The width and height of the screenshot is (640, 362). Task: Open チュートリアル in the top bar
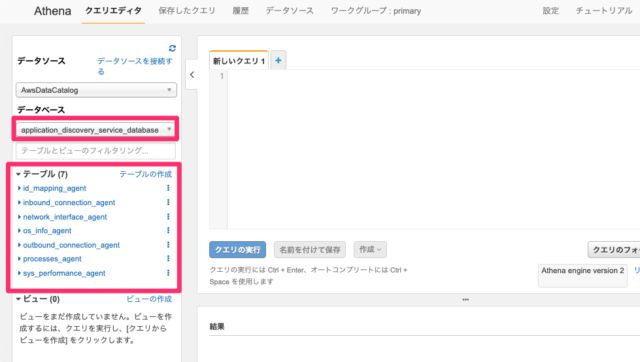pos(604,11)
